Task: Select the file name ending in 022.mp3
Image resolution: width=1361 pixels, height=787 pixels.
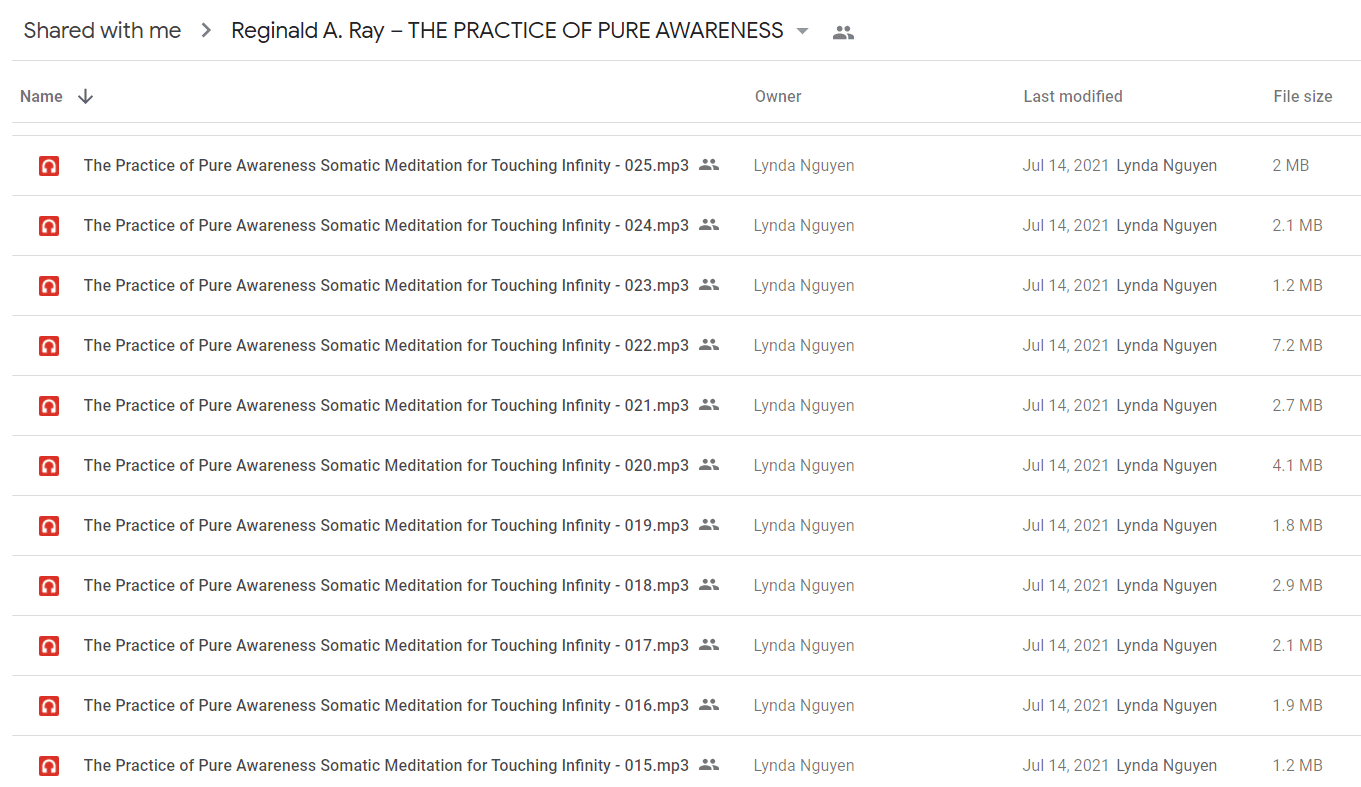Action: [x=386, y=346]
